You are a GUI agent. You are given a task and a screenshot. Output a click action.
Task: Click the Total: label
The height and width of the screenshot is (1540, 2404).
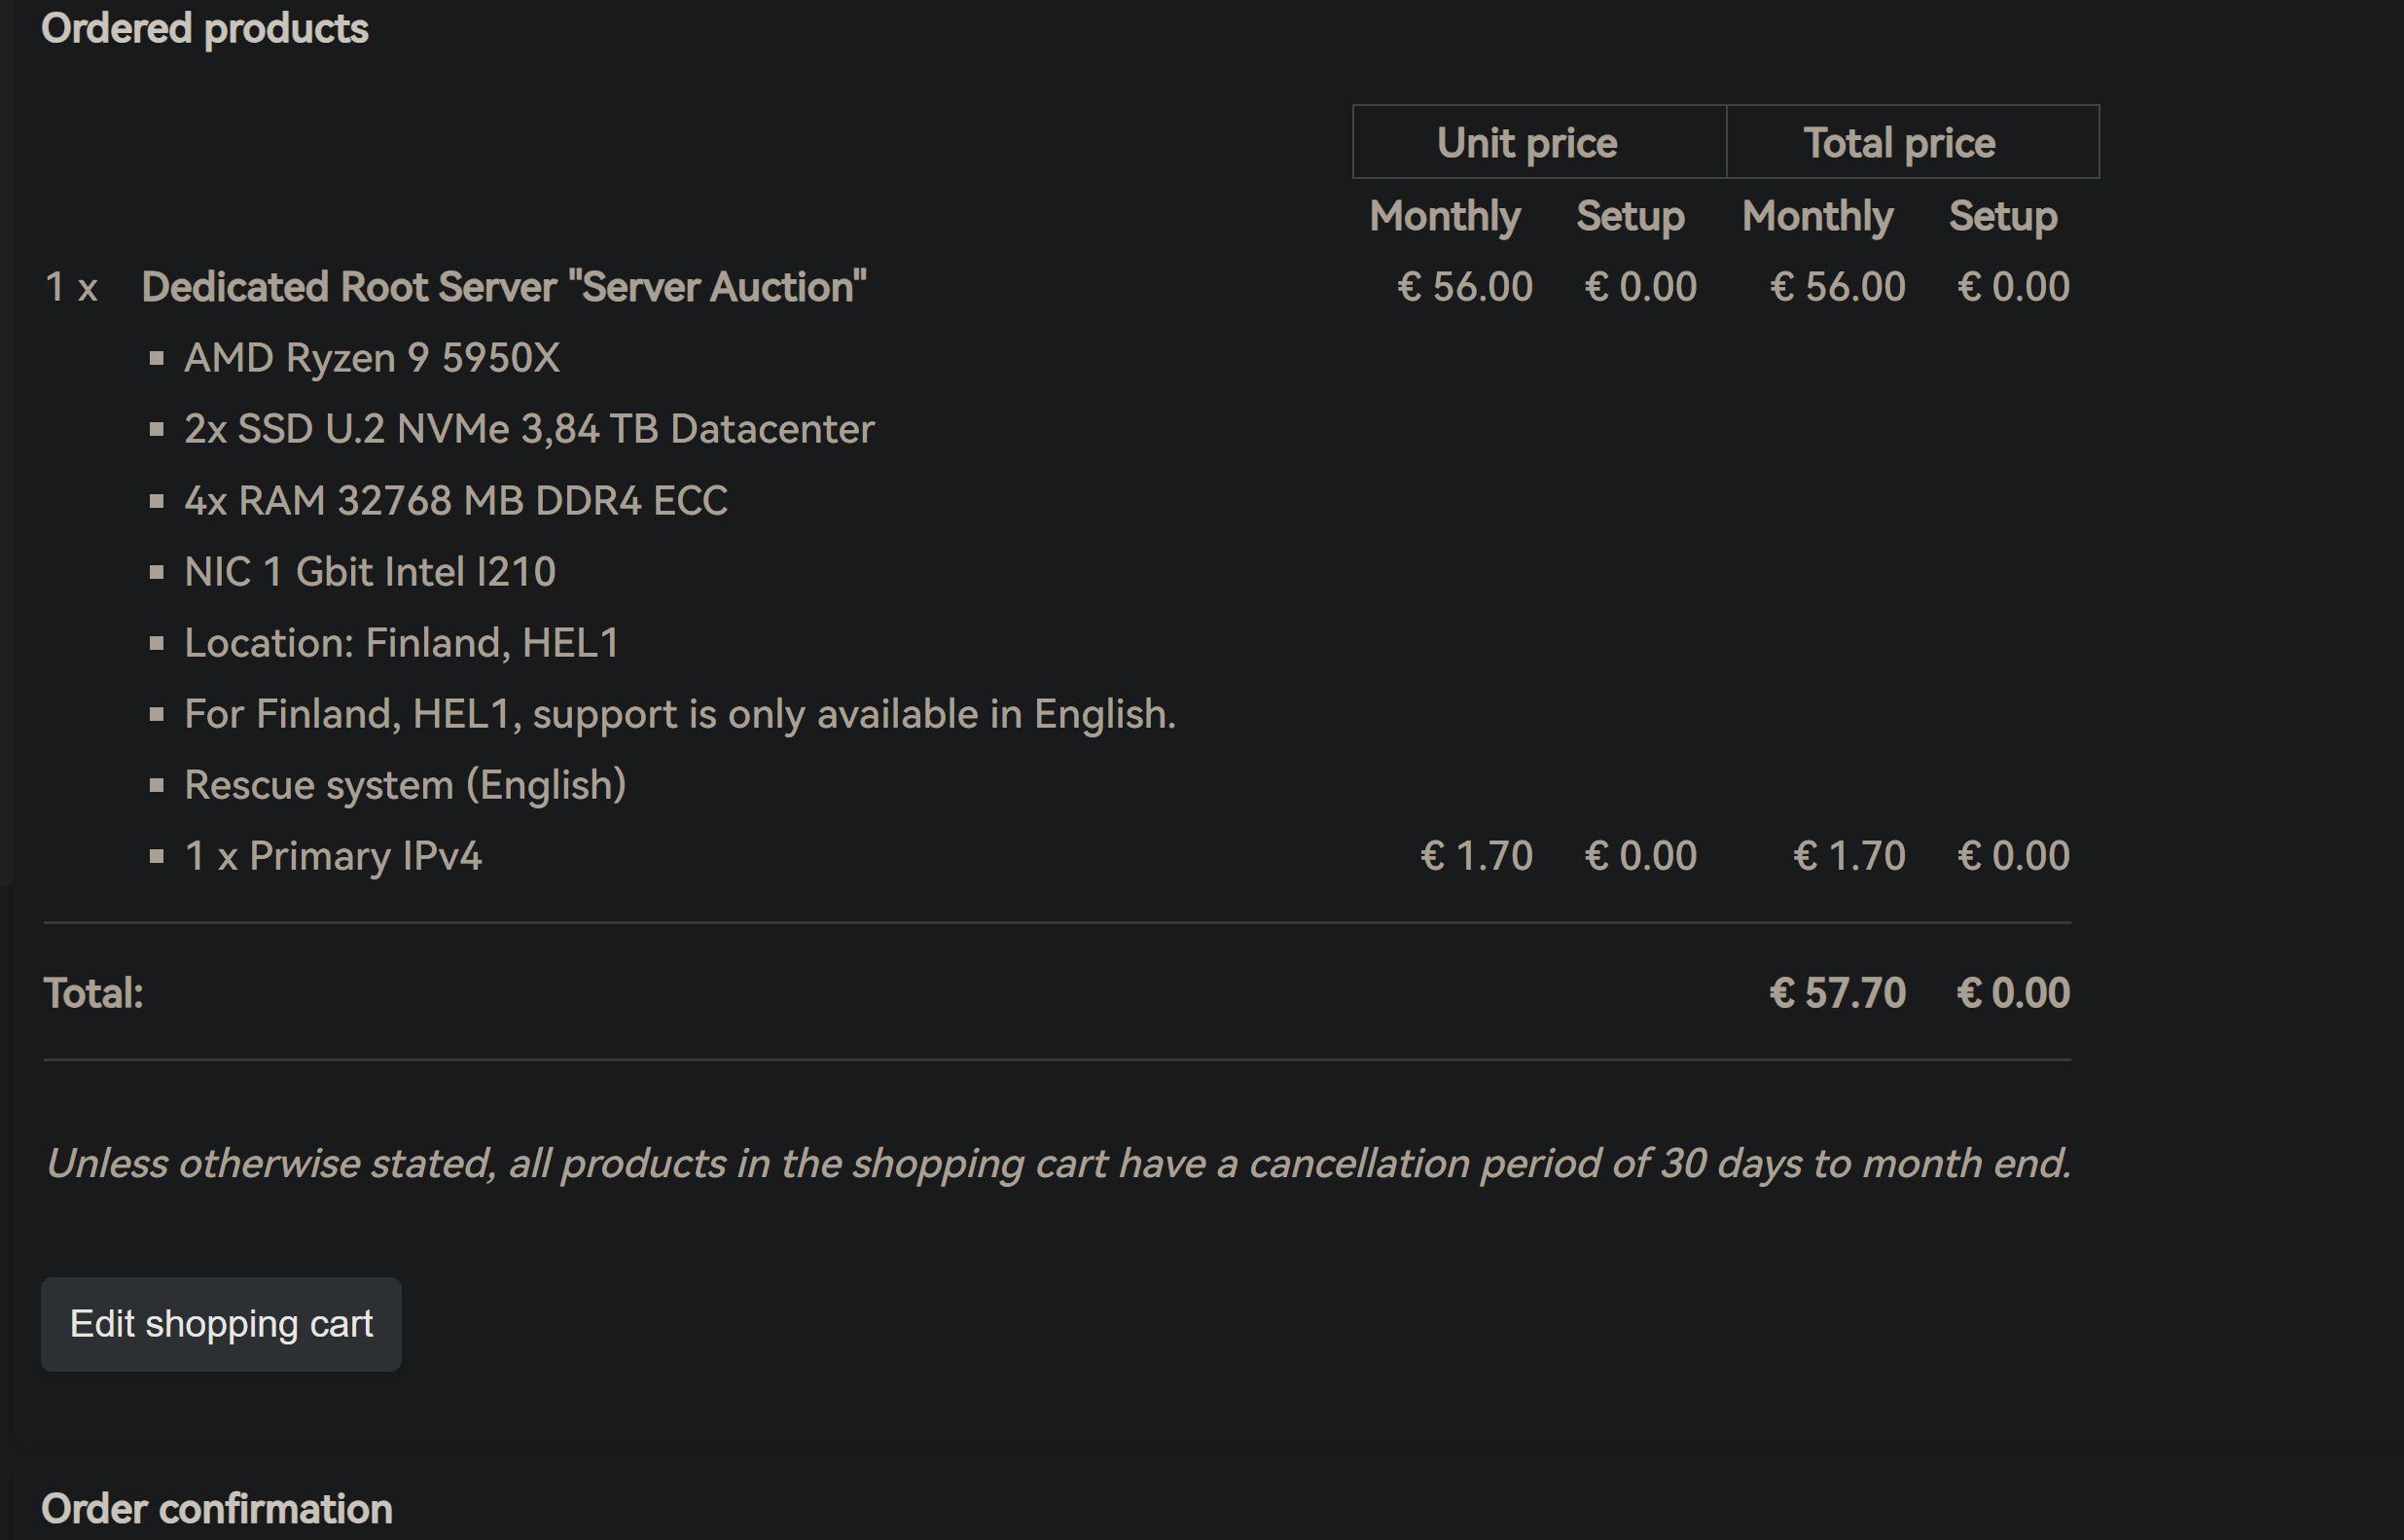click(x=93, y=993)
